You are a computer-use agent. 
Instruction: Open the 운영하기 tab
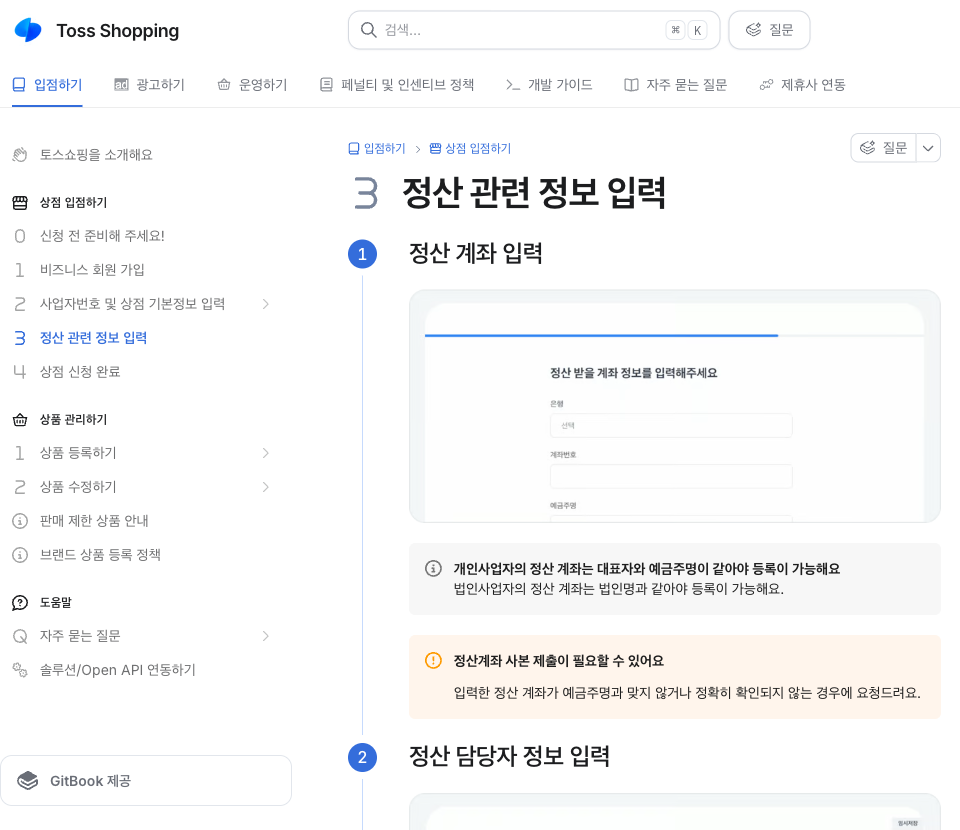click(252, 85)
